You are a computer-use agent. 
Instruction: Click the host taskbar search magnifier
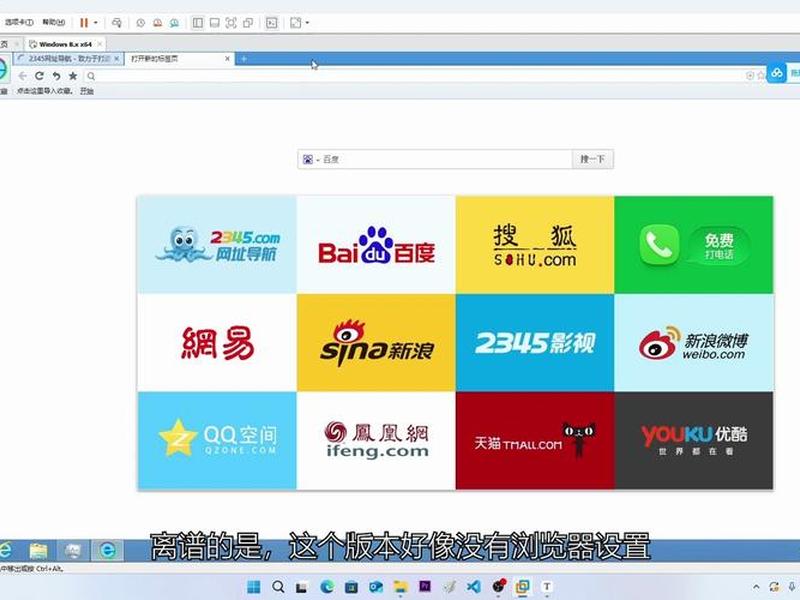click(x=278, y=587)
